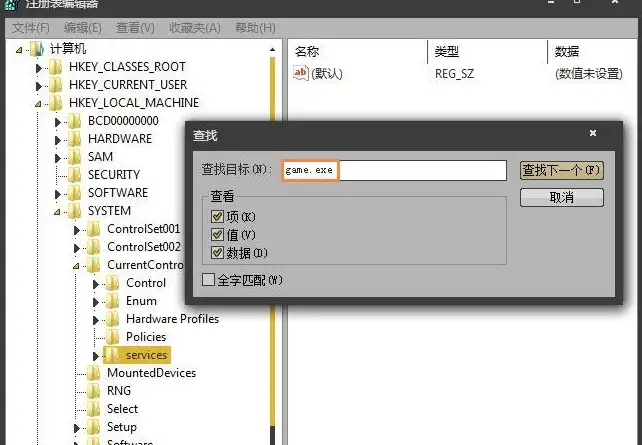Image resolution: width=642 pixels, height=445 pixels.
Task: Select the HKEY_CLASSES_ROOT folder icon
Action: click(x=55, y=67)
